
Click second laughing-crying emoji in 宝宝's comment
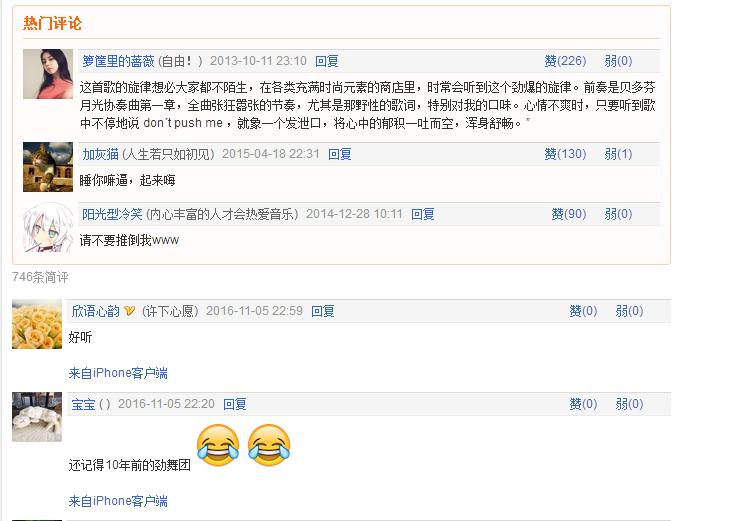pyautogui.click(x=269, y=445)
